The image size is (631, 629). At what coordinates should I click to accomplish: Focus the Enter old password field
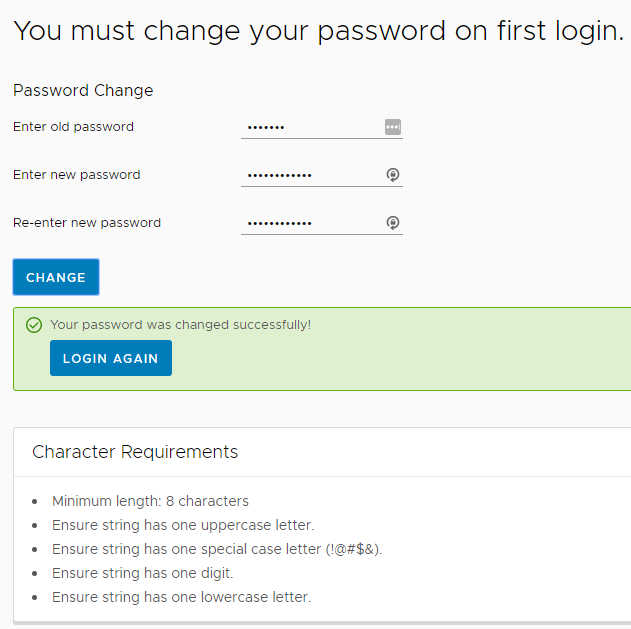[322, 127]
